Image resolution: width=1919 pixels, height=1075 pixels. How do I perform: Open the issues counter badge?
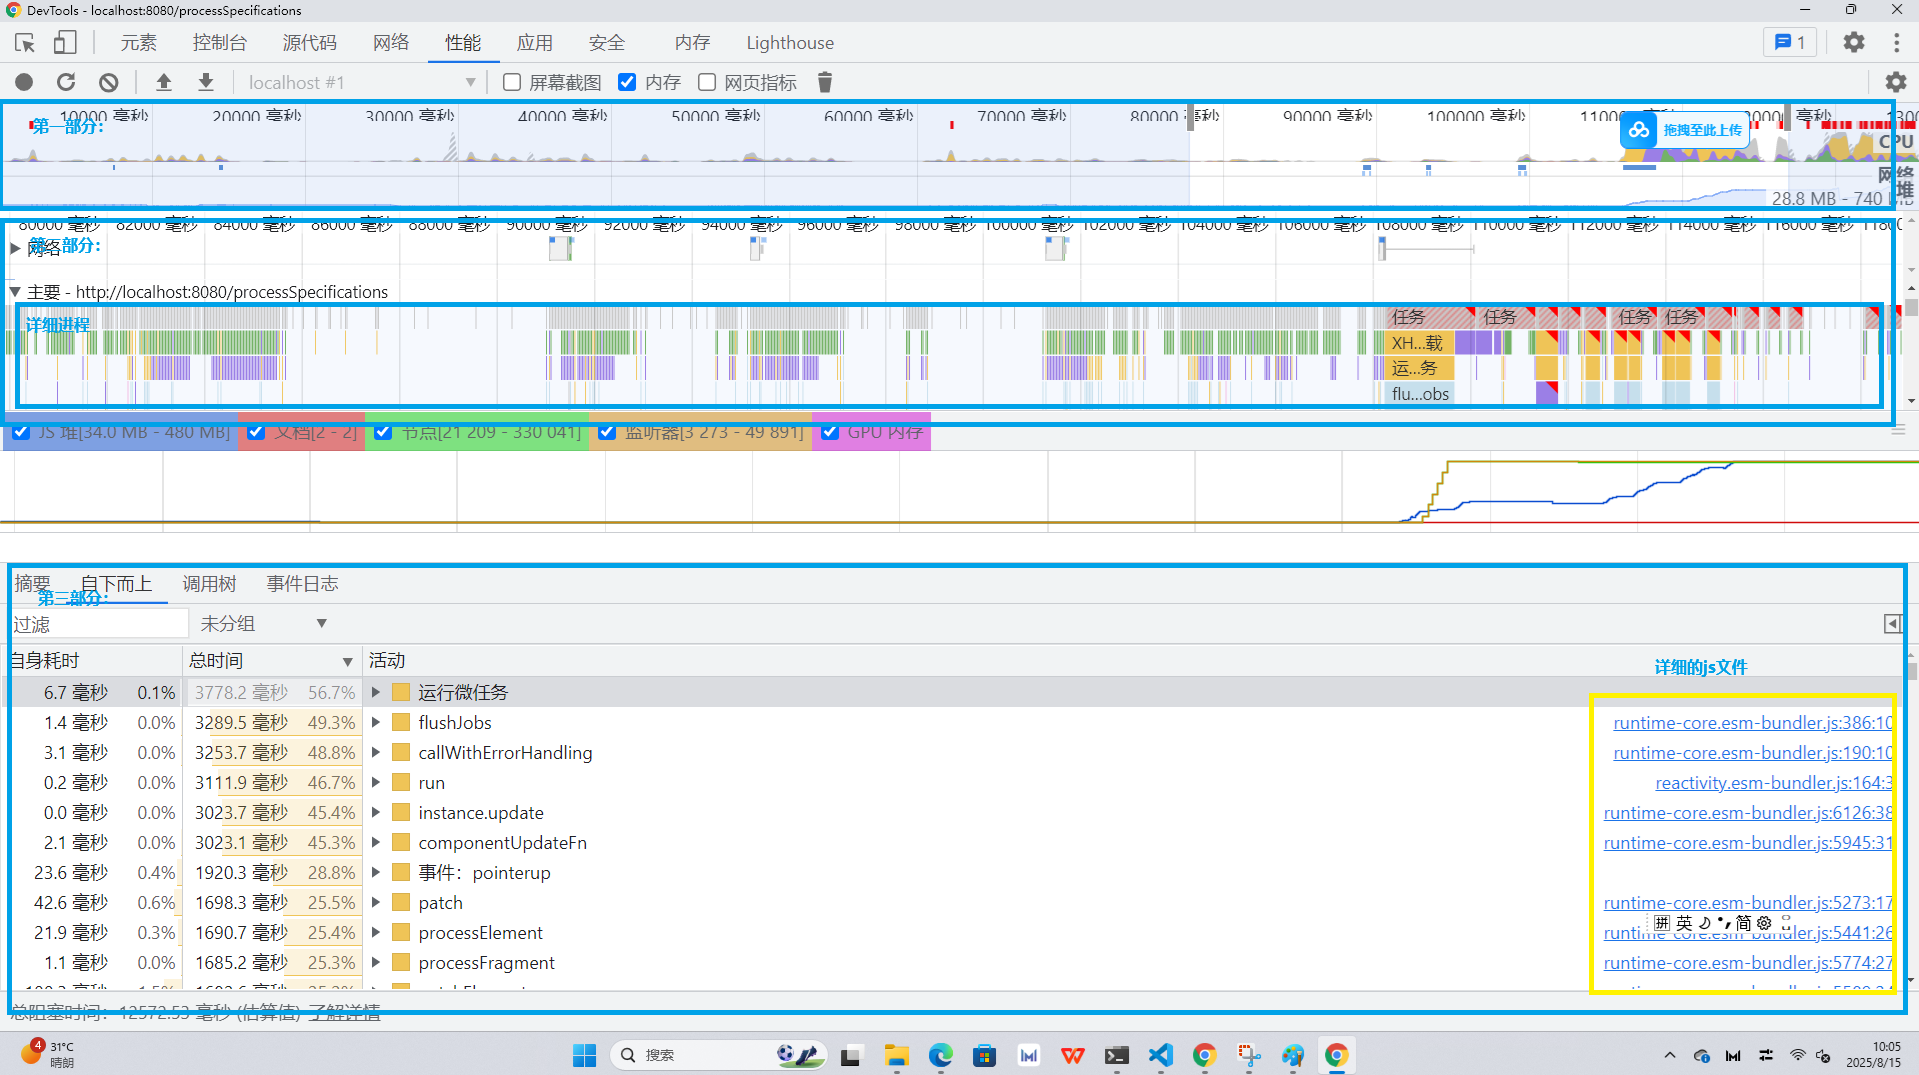point(1789,43)
